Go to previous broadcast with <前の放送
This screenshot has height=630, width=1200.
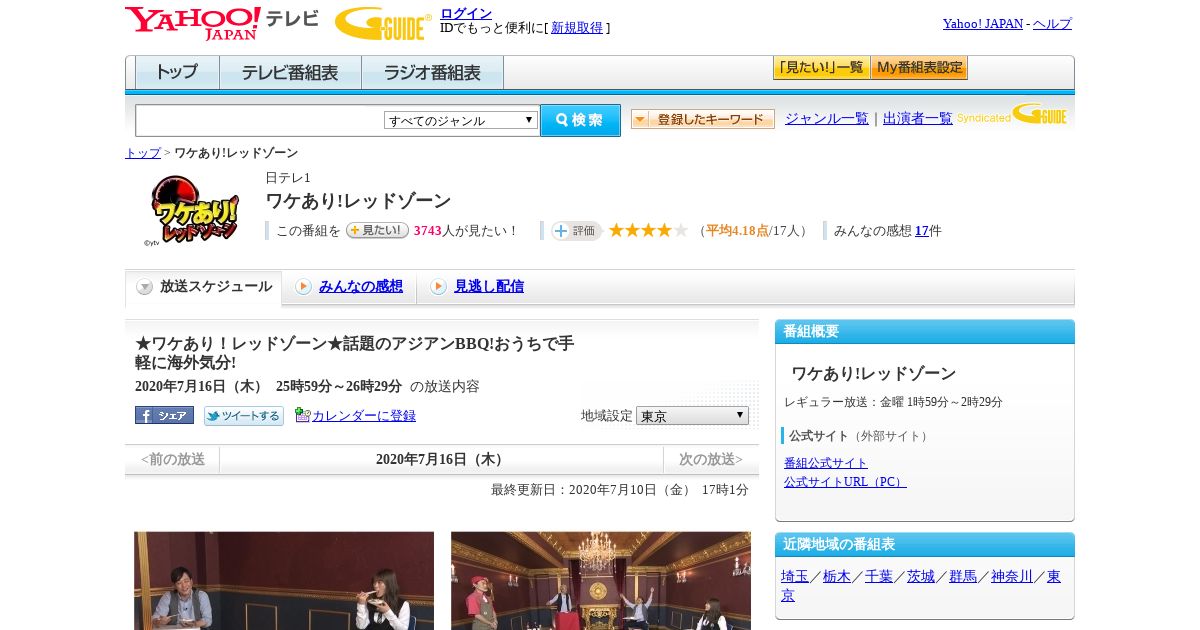point(173,460)
